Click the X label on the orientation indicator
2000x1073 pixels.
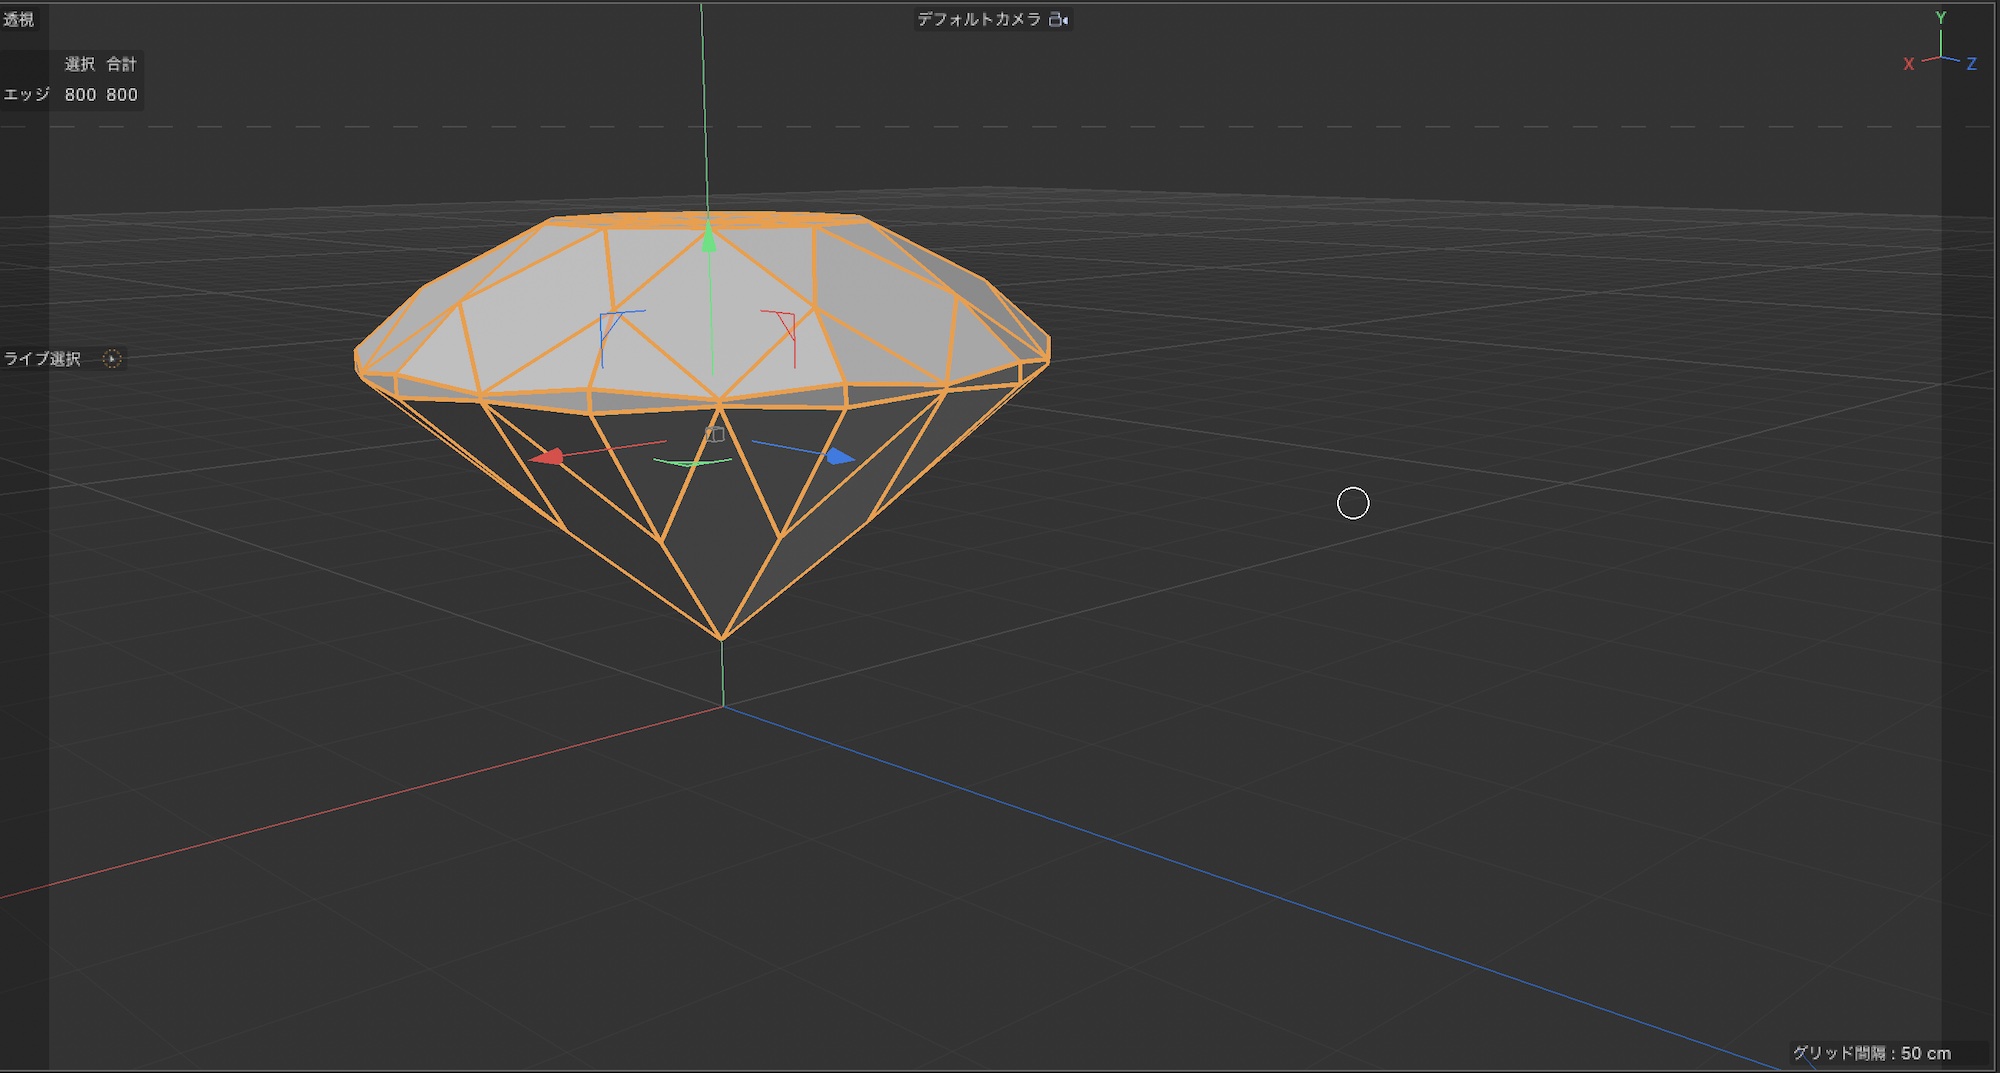1908,64
